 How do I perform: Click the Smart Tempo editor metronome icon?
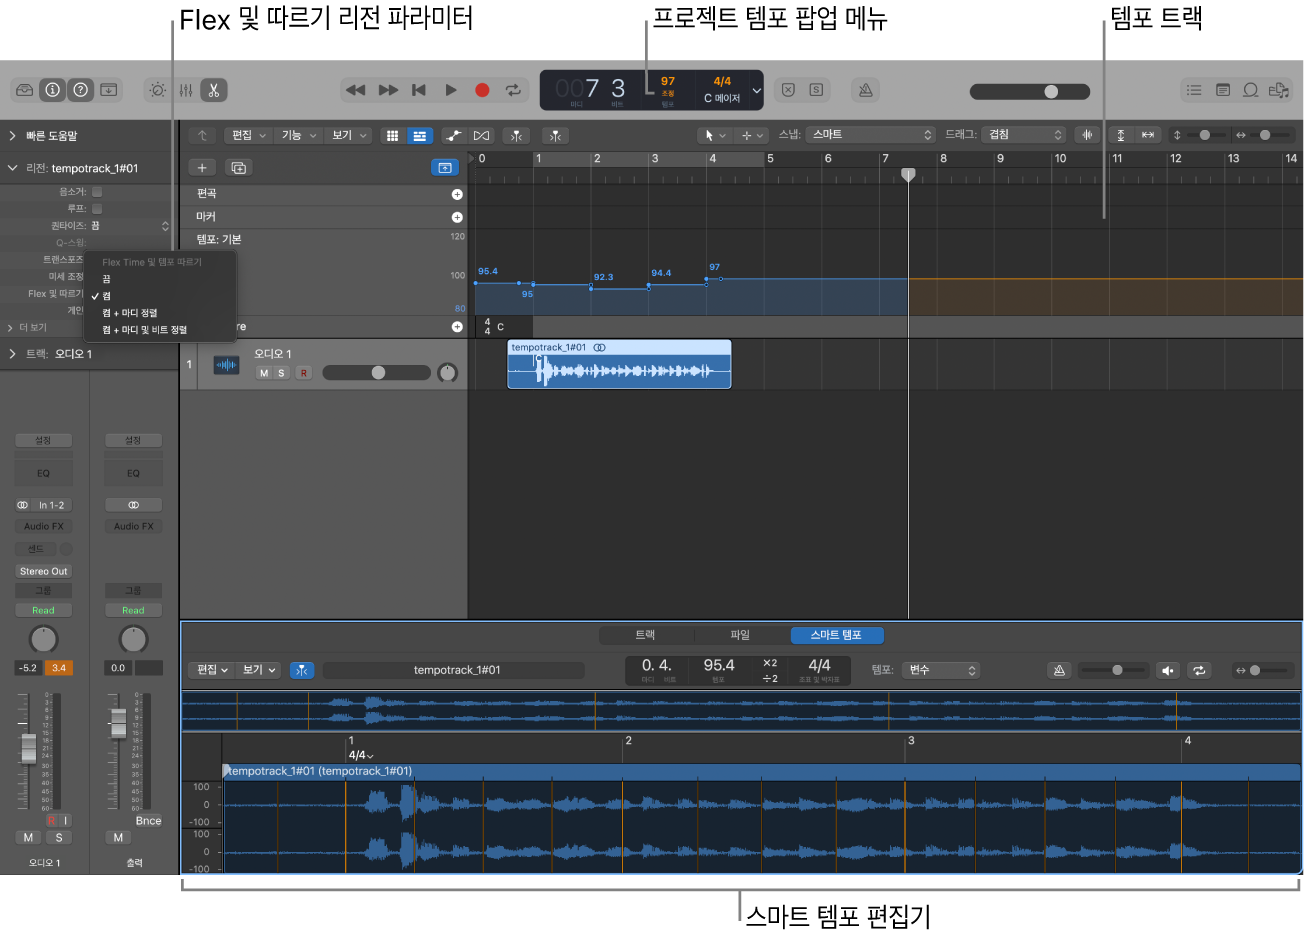pyautogui.click(x=1059, y=670)
